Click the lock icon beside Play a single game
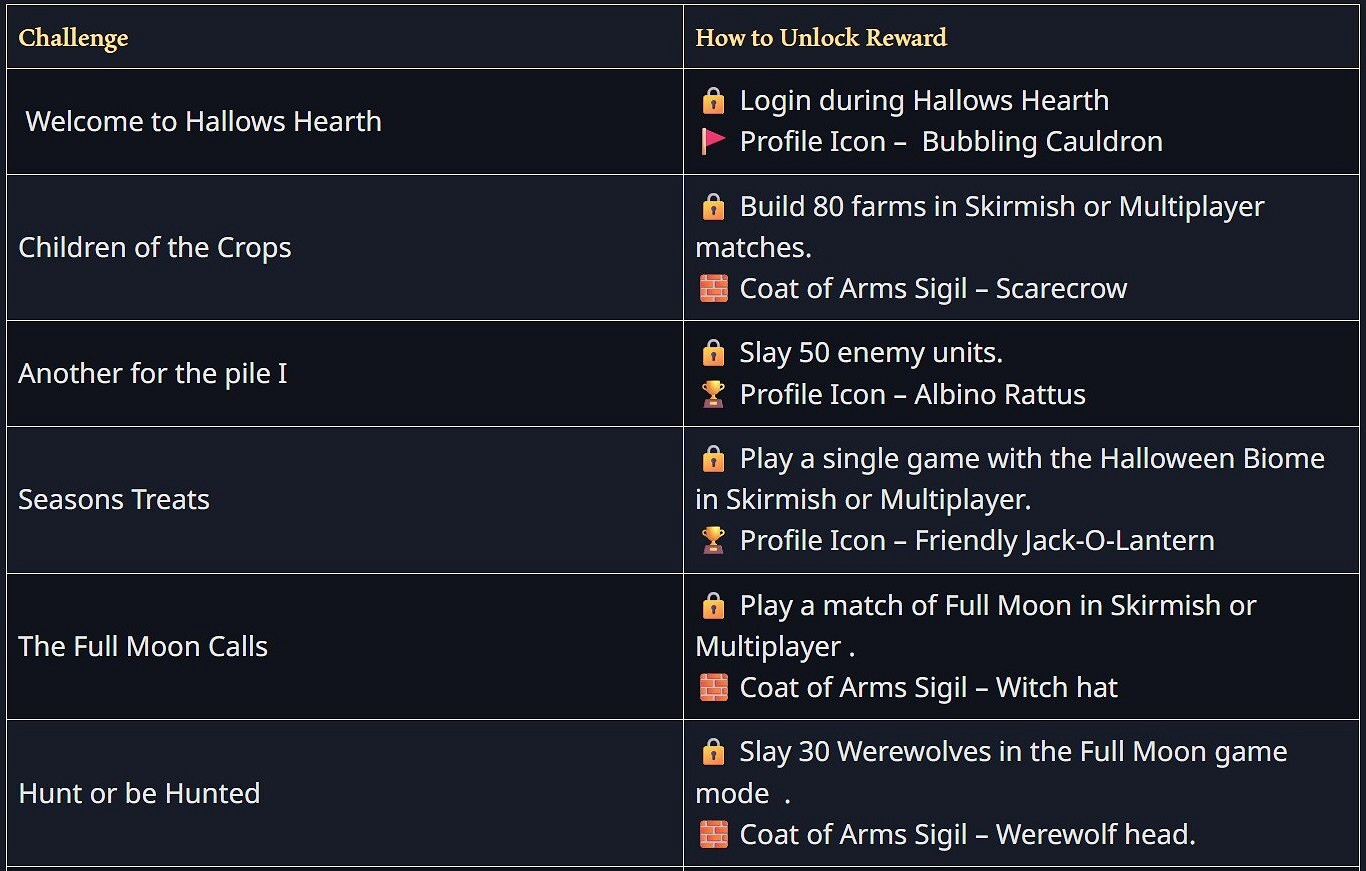The height and width of the screenshot is (871, 1366). point(713,459)
